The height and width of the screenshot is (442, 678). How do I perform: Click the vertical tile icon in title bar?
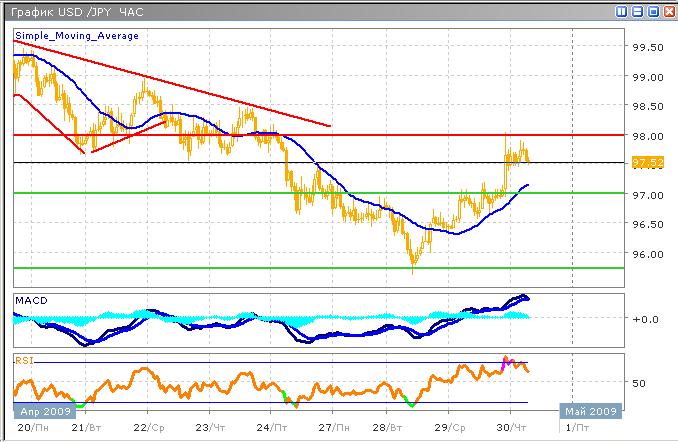(620, 12)
